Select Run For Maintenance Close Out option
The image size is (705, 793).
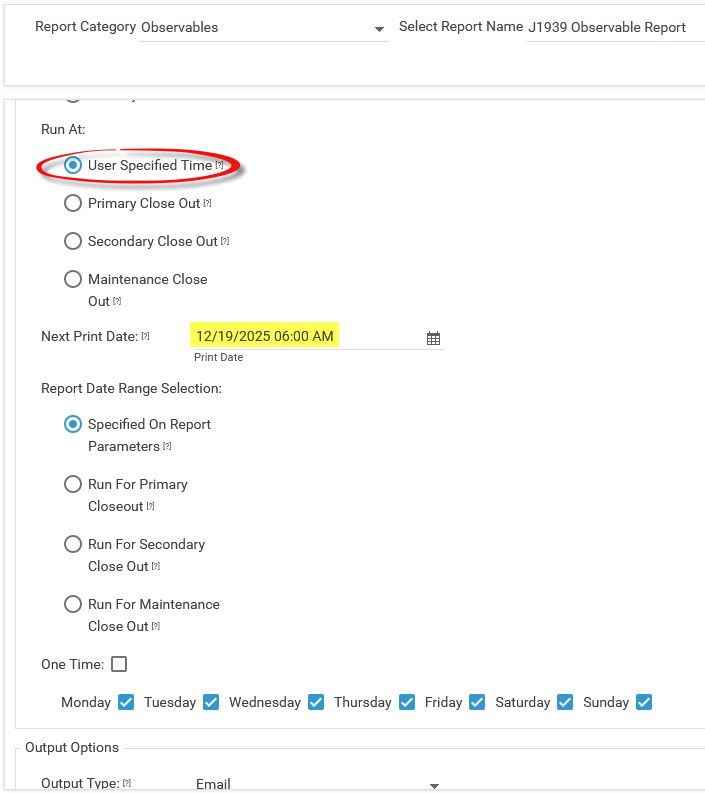pos(73,604)
